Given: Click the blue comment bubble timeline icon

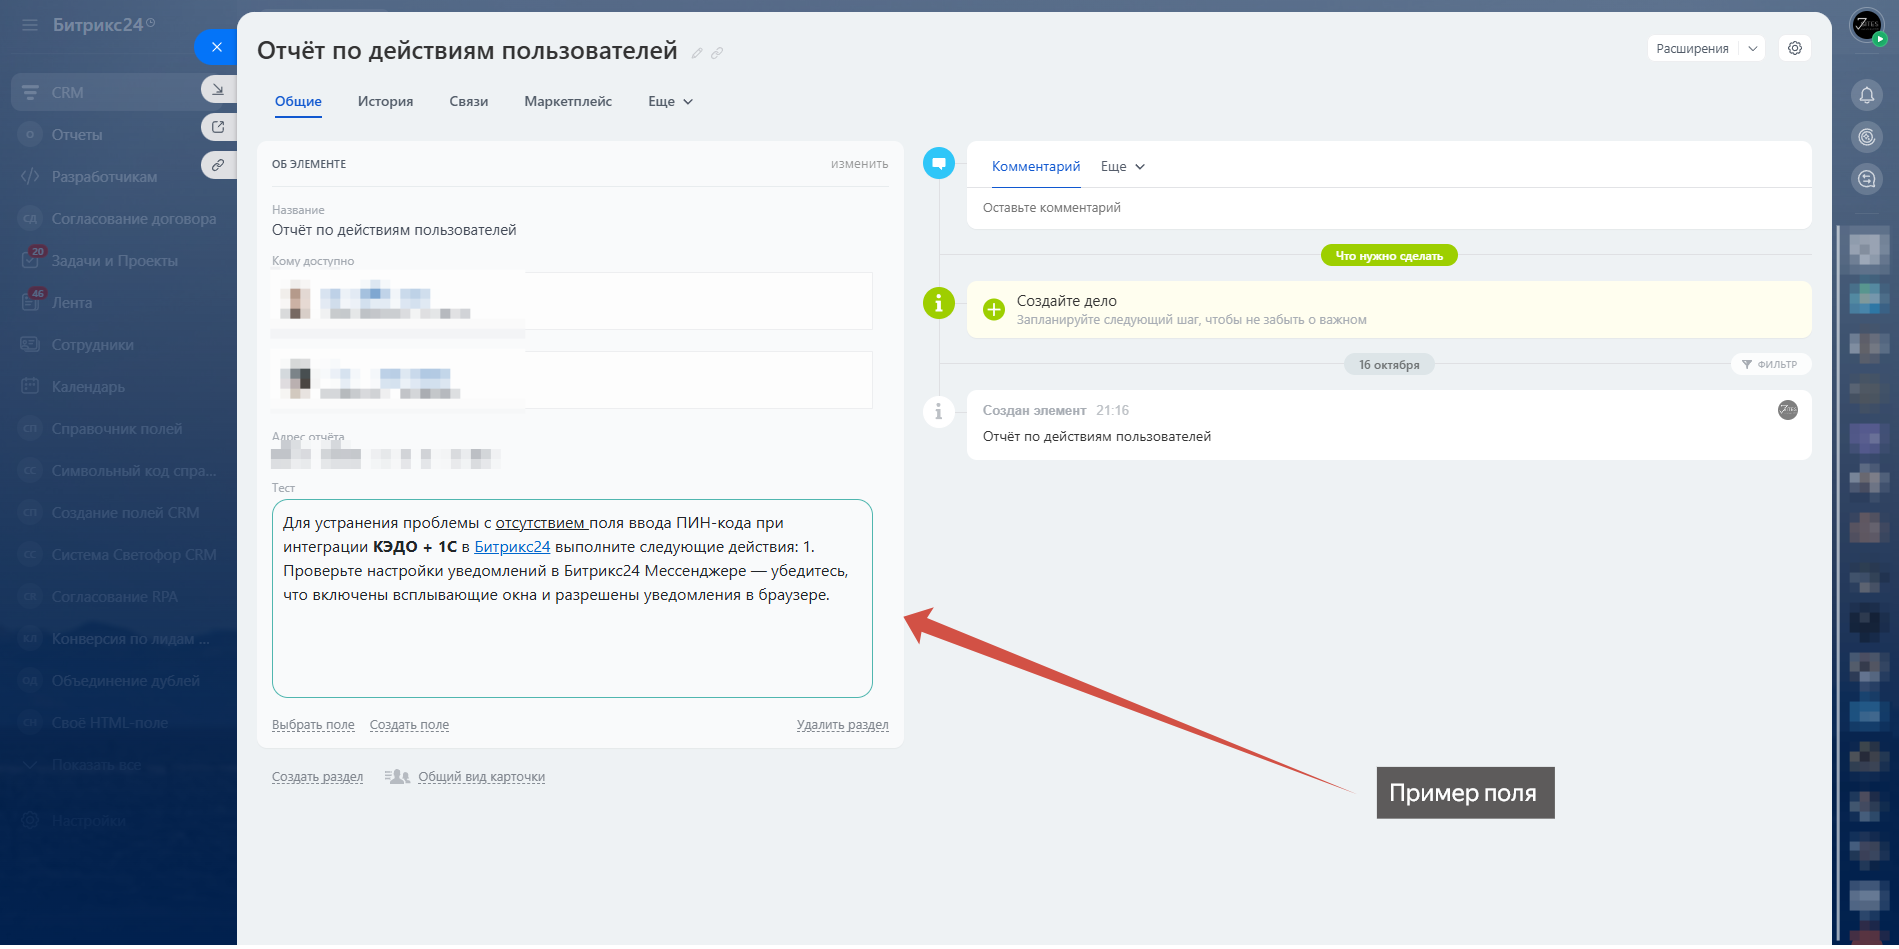Looking at the screenshot, I should click(939, 163).
